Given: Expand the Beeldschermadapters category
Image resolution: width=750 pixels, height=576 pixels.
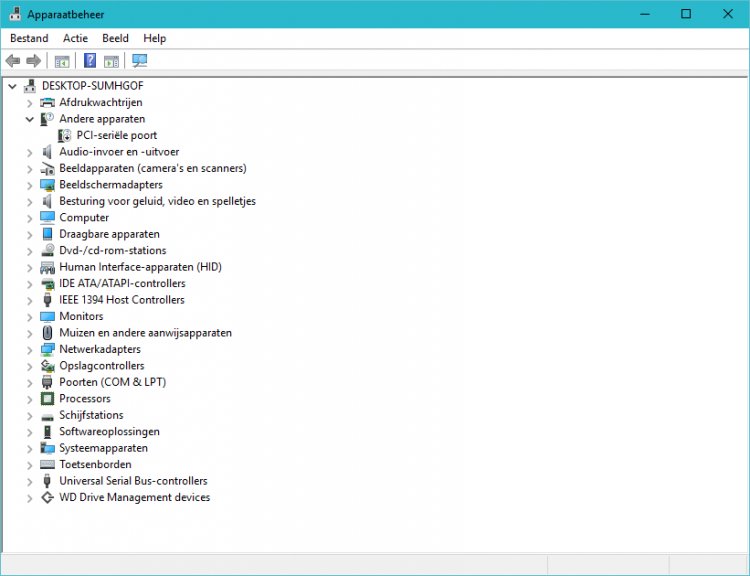Looking at the screenshot, I should coord(29,185).
